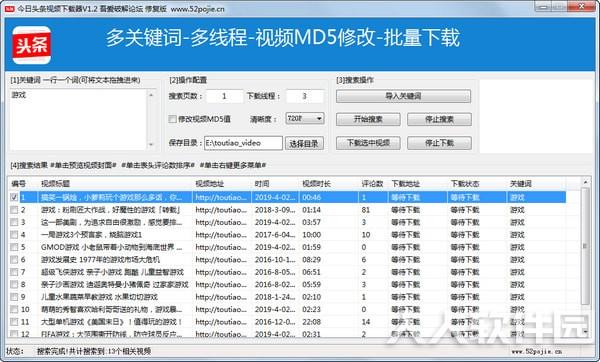Click the red 头条 app logo
600x362 pixels.
click(x=31, y=45)
